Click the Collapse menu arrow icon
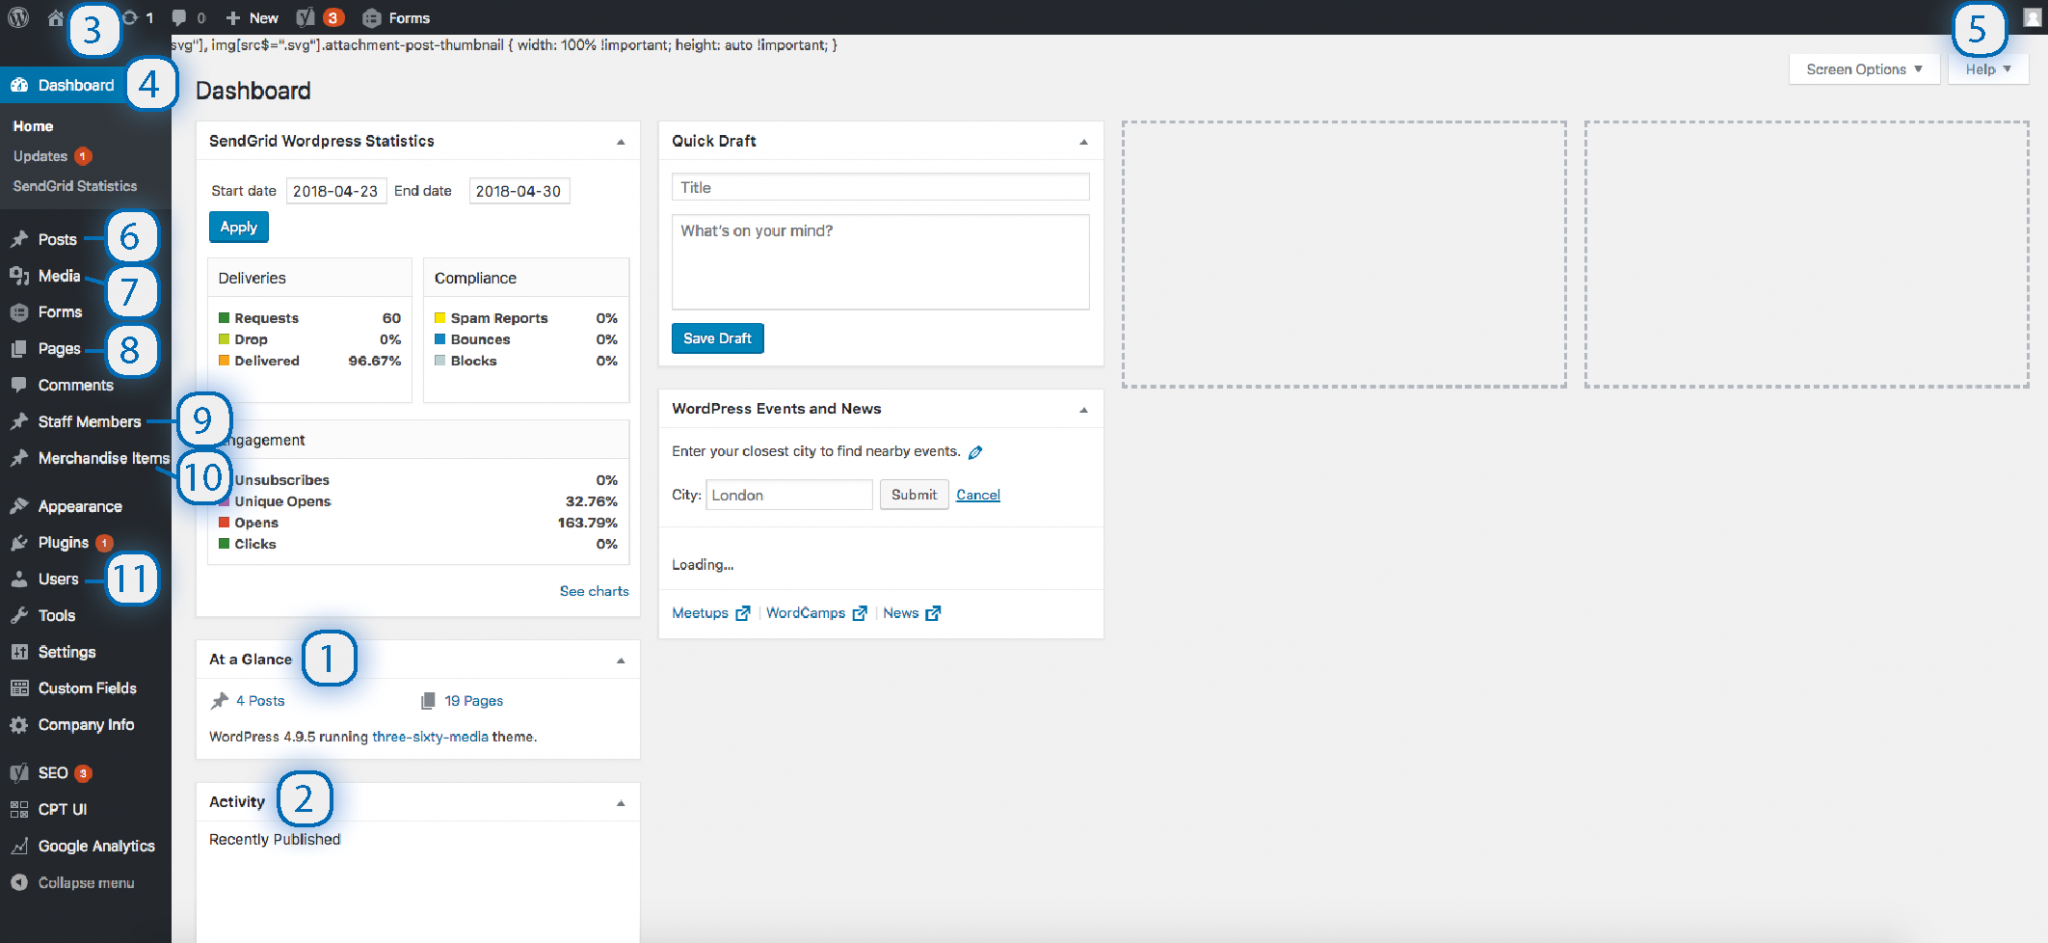 (x=19, y=882)
